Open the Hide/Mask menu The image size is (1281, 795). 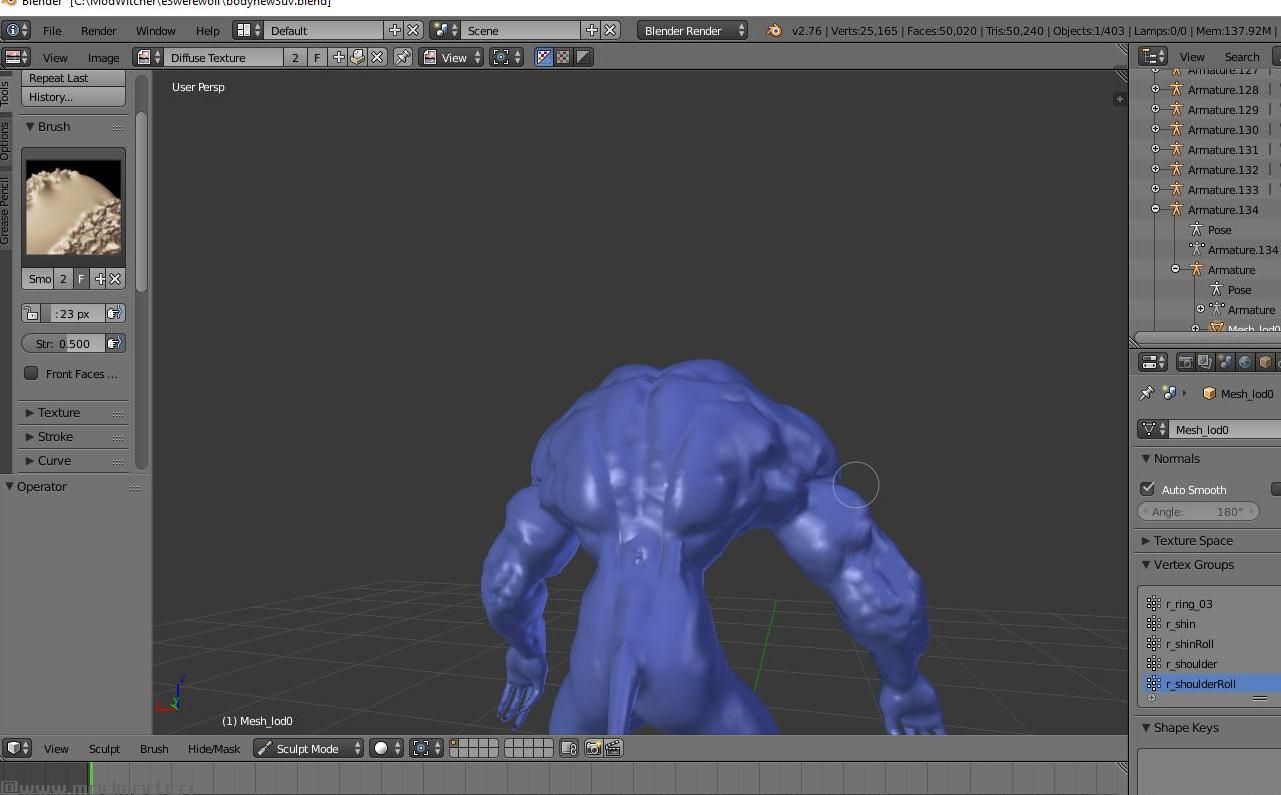click(214, 748)
